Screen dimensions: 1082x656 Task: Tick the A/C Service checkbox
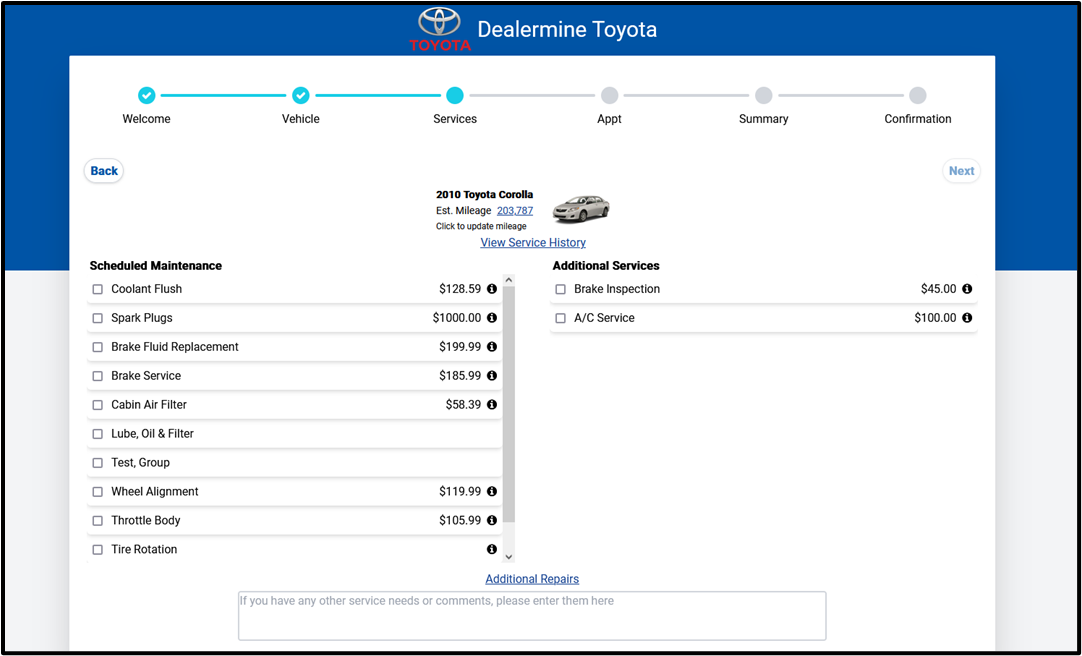(x=561, y=318)
